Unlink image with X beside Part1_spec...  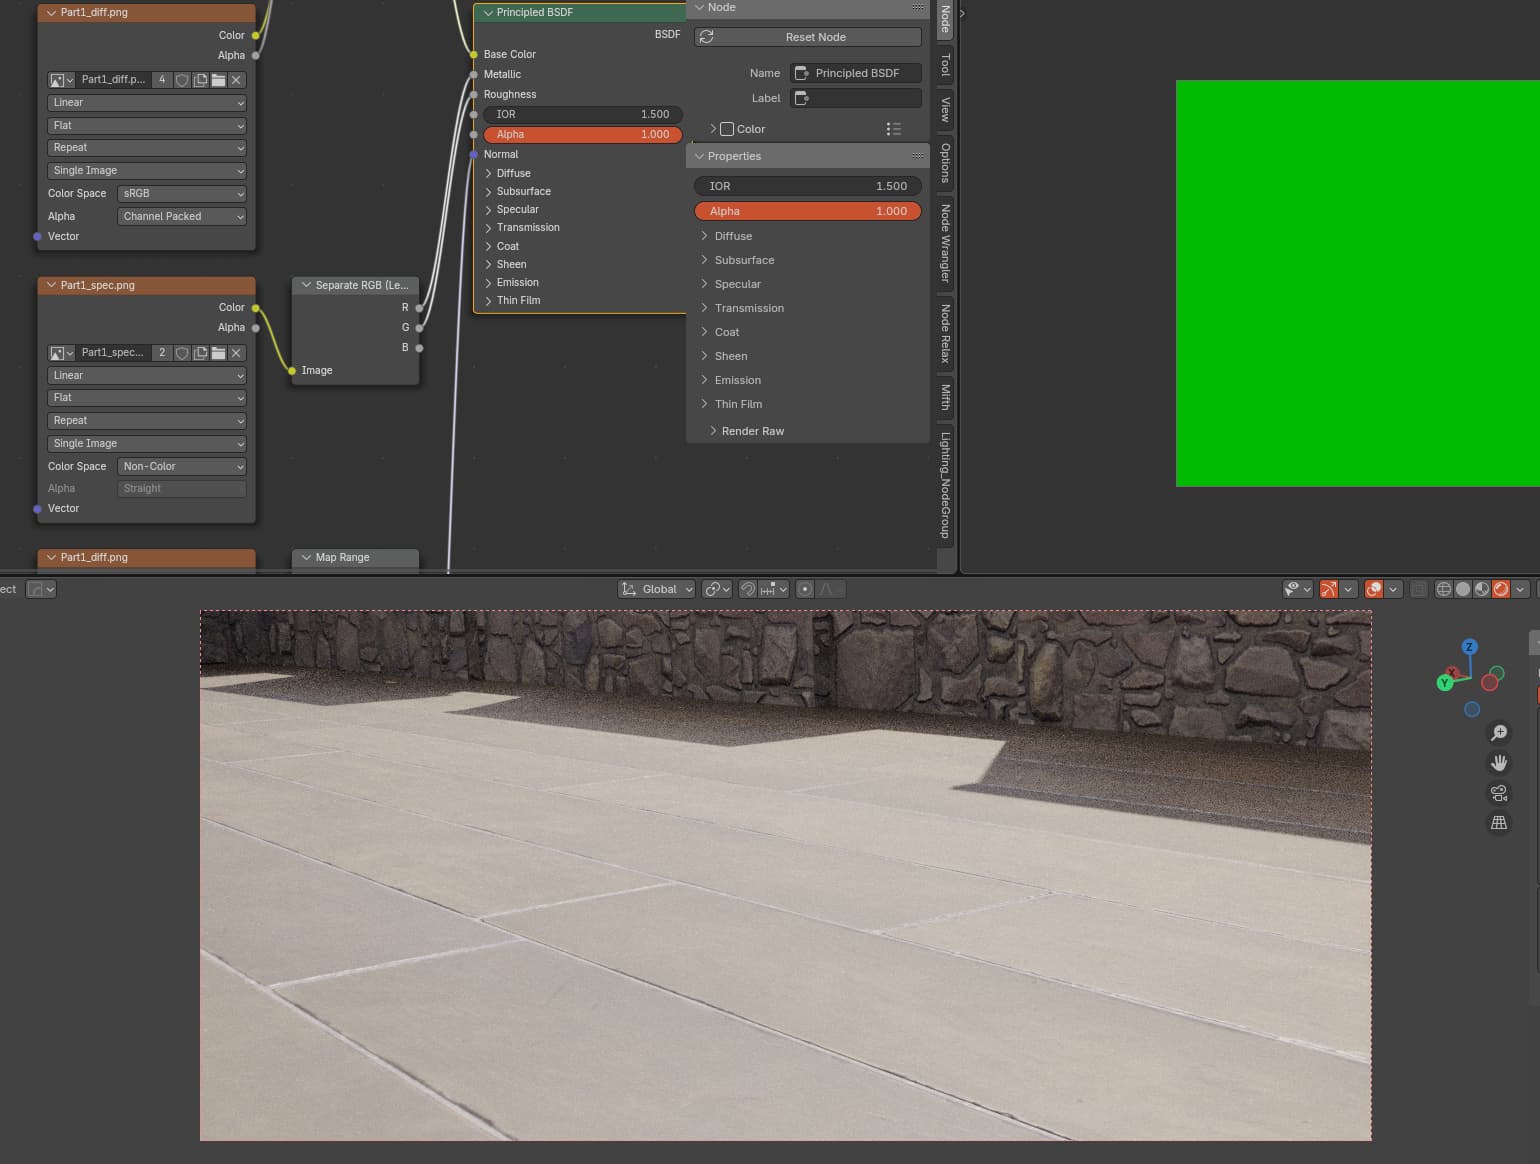coord(236,353)
